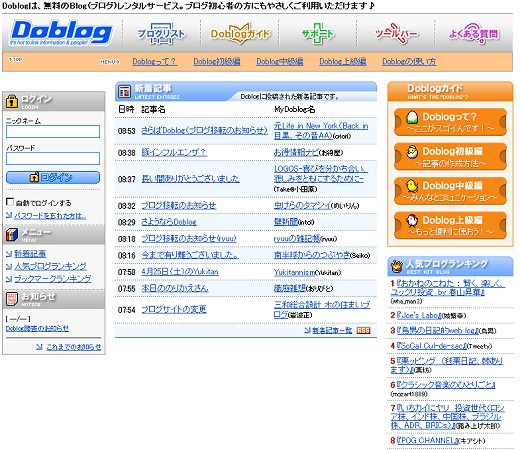Open blog 南半球からのつぶやき

(312, 255)
